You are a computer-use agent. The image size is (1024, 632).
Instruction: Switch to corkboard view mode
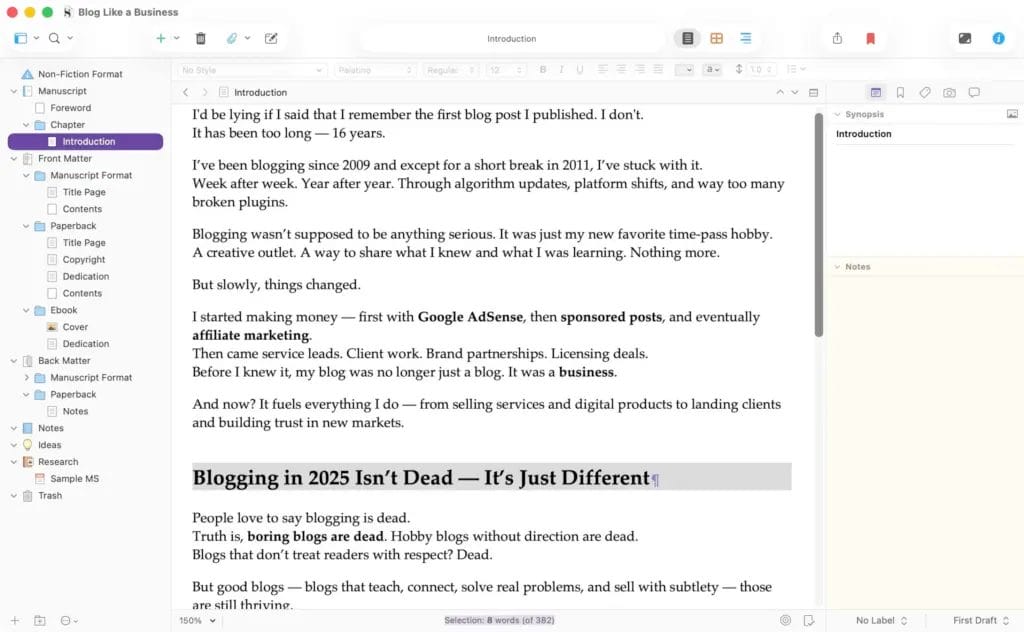coord(716,38)
